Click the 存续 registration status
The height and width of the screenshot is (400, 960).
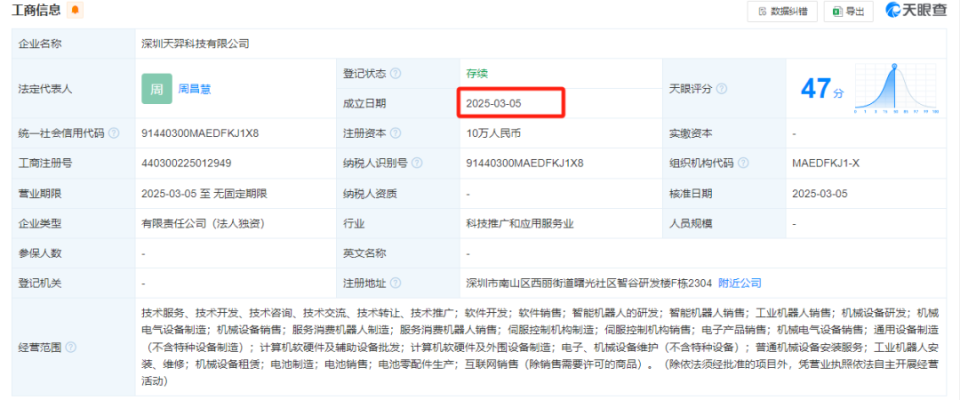(x=477, y=74)
